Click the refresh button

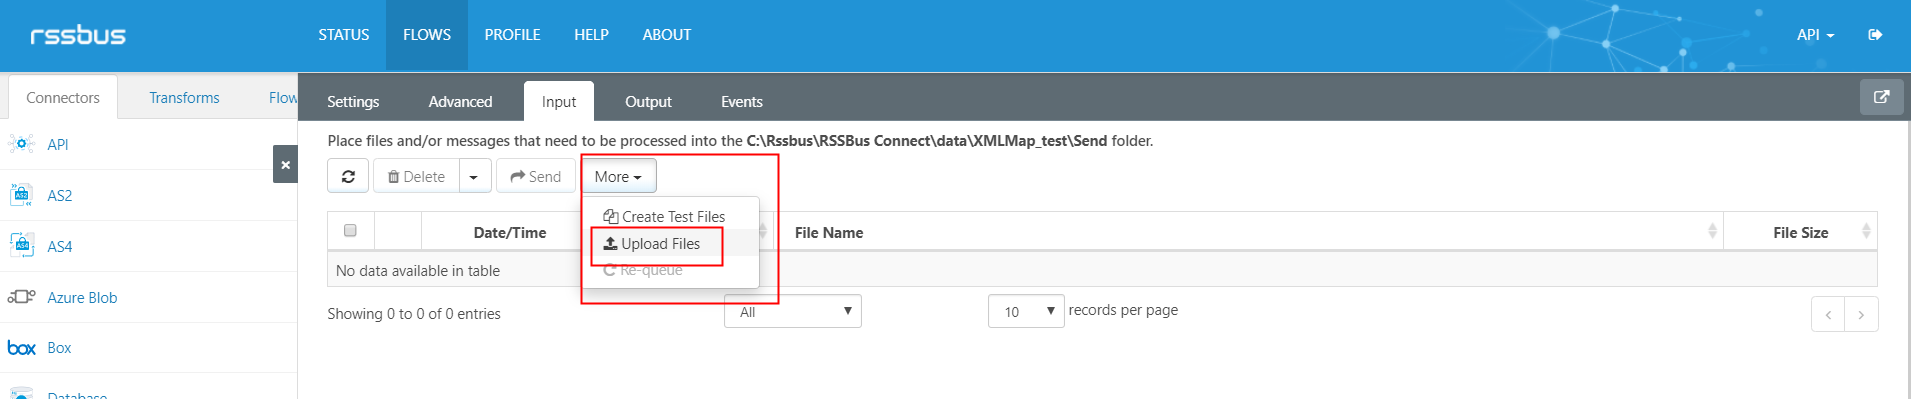348,176
